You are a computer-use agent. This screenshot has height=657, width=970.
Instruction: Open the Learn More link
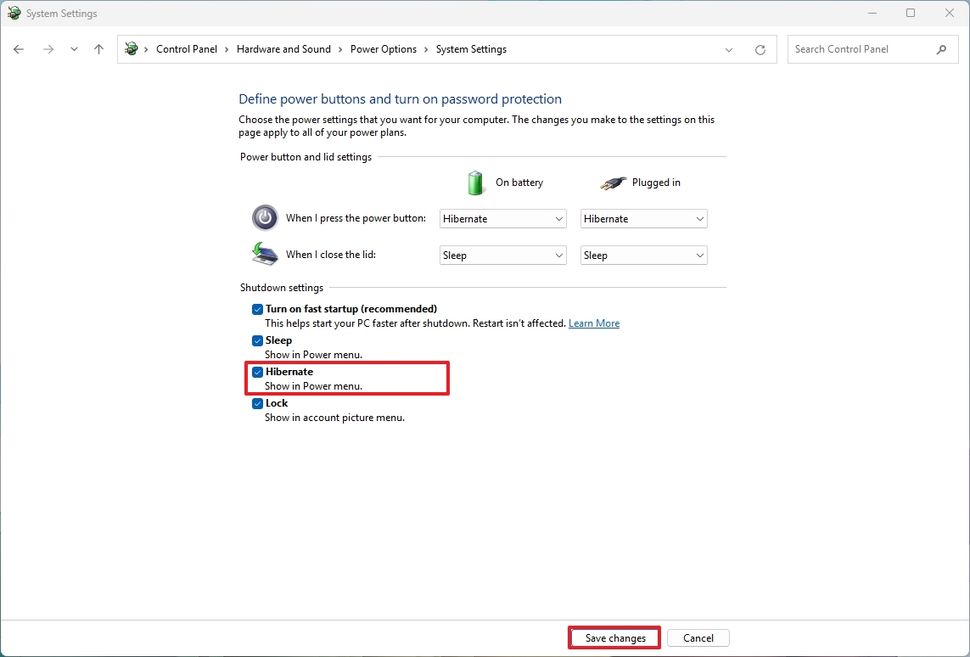click(x=594, y=323)
